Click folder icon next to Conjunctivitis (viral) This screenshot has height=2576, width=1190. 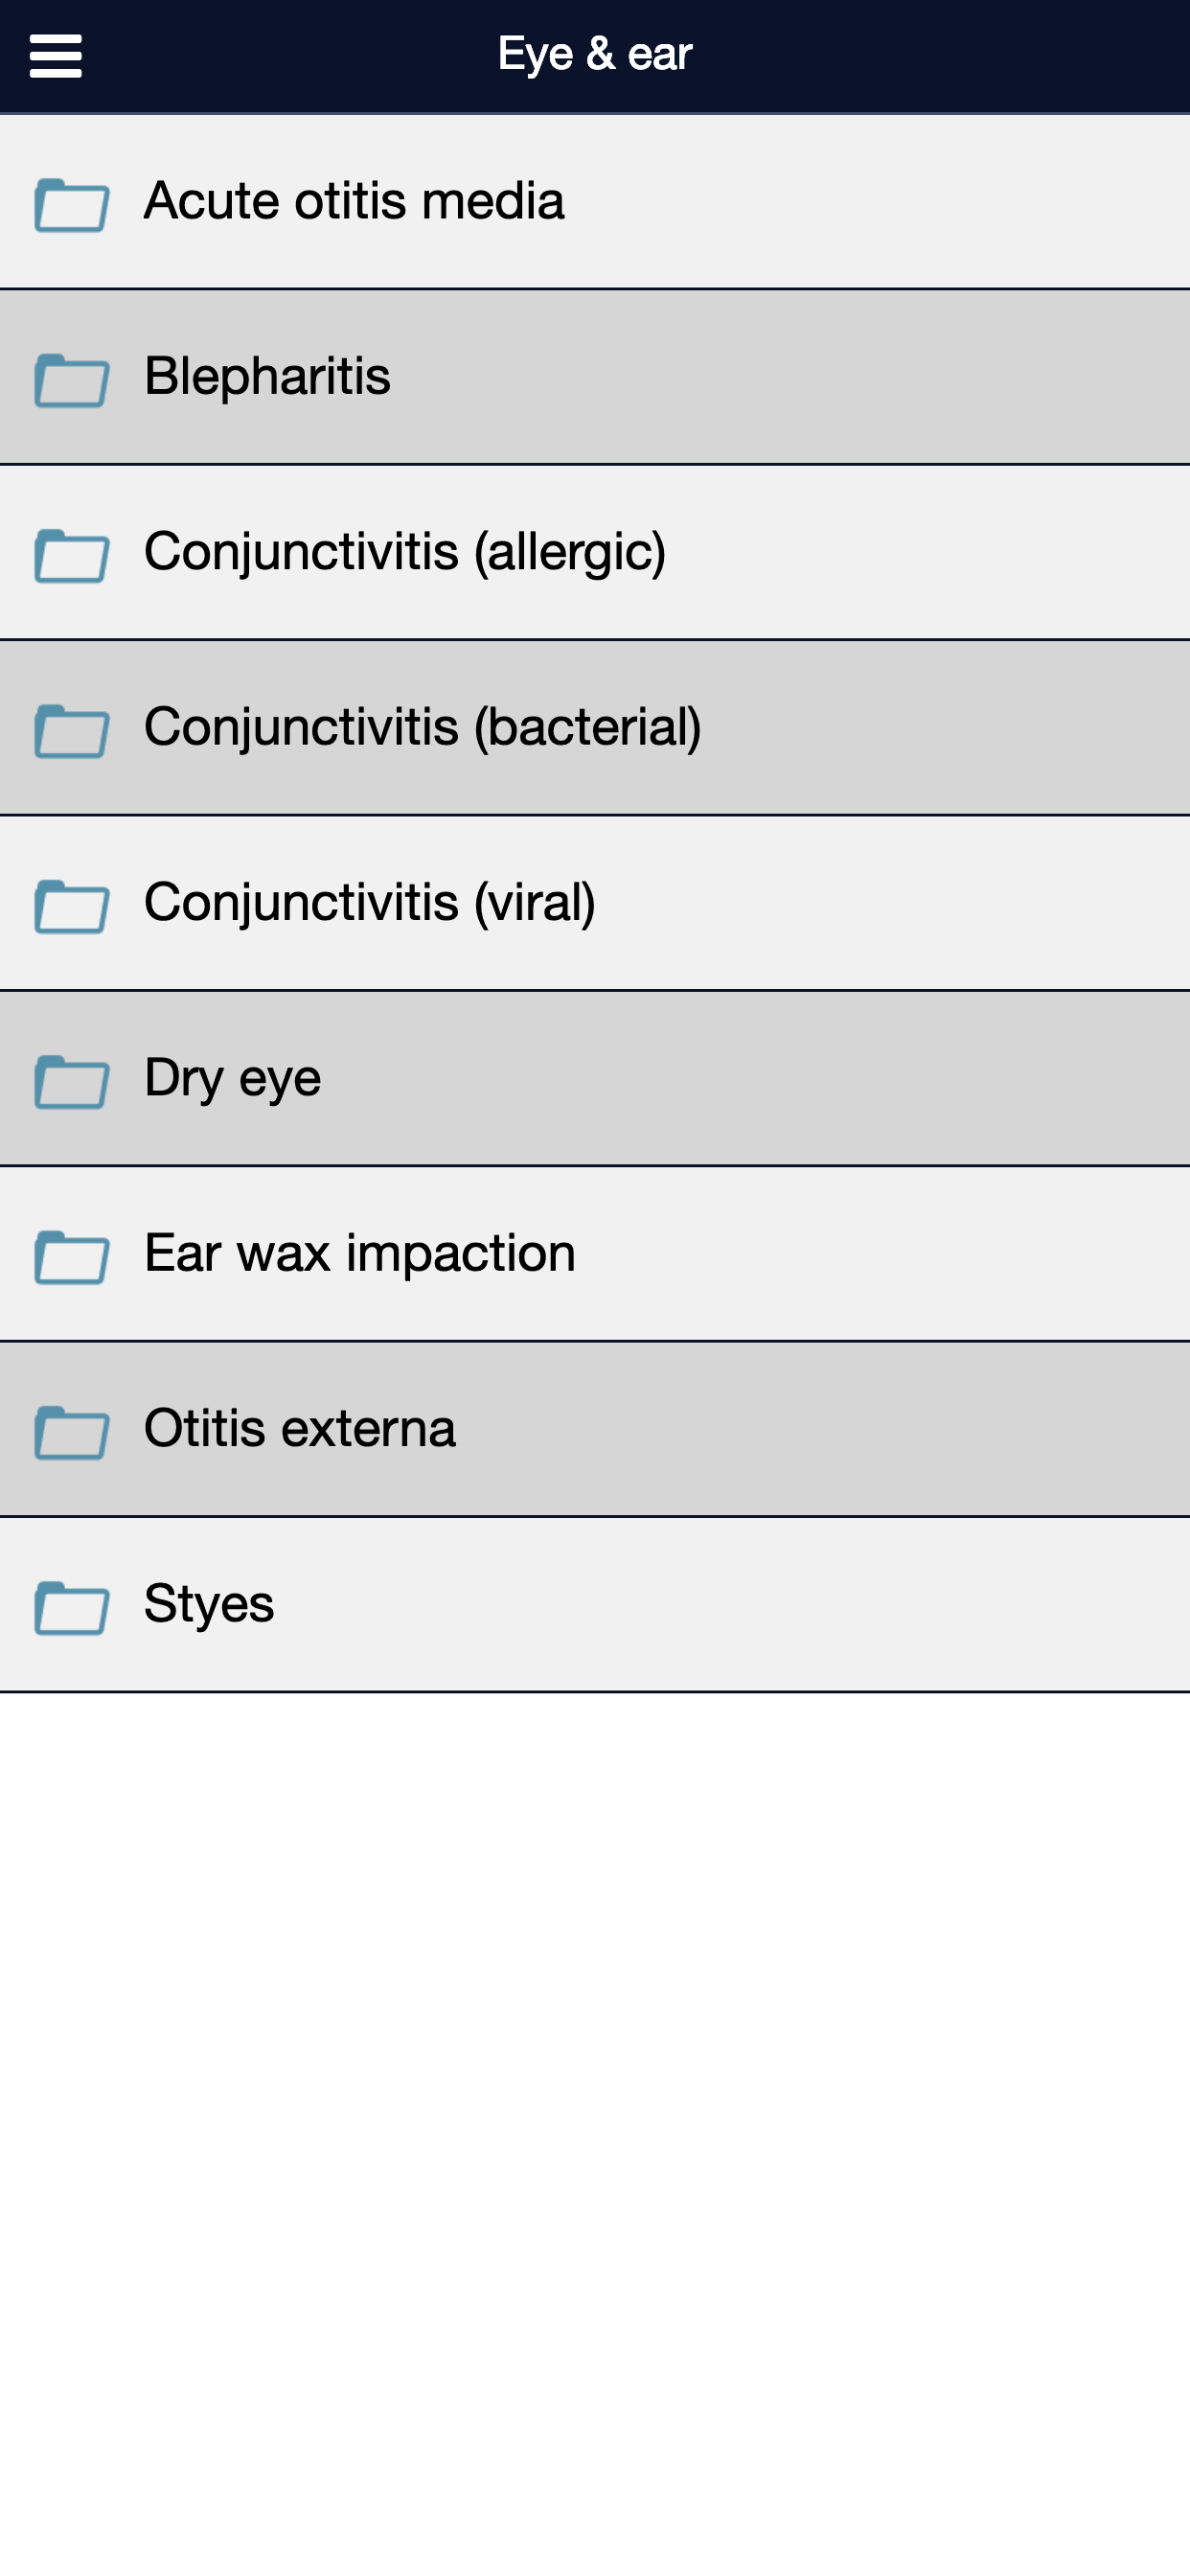point(72,906)
